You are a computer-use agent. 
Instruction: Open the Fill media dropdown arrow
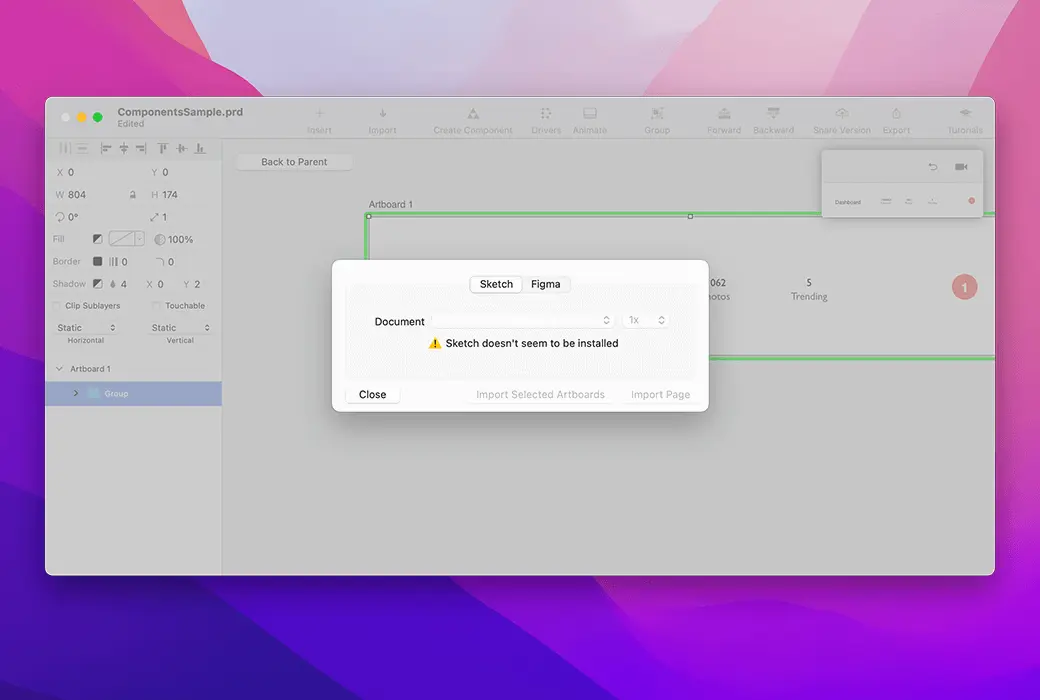(139, 239)
